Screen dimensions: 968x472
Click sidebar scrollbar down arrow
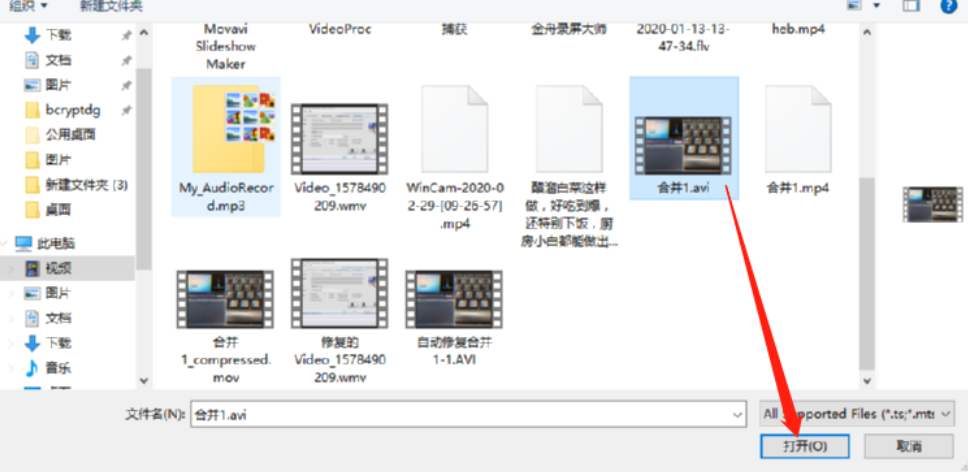coord(144,381)
